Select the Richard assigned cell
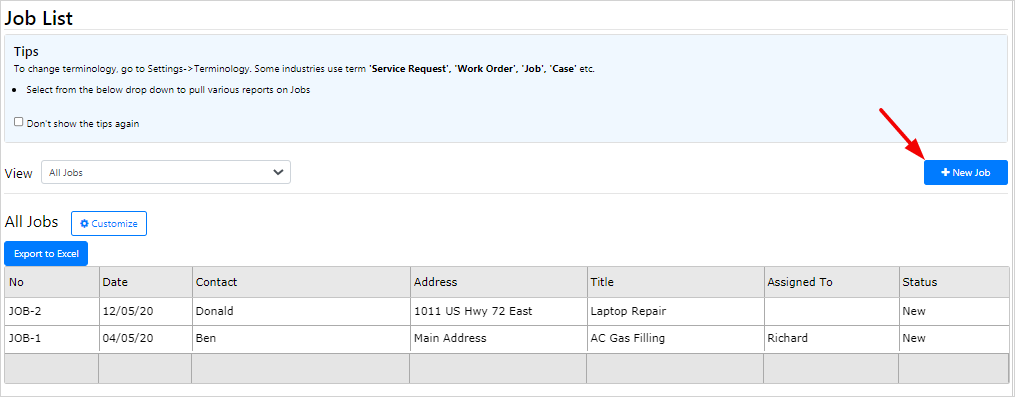The image size is (1015, 397). [831, 339]
